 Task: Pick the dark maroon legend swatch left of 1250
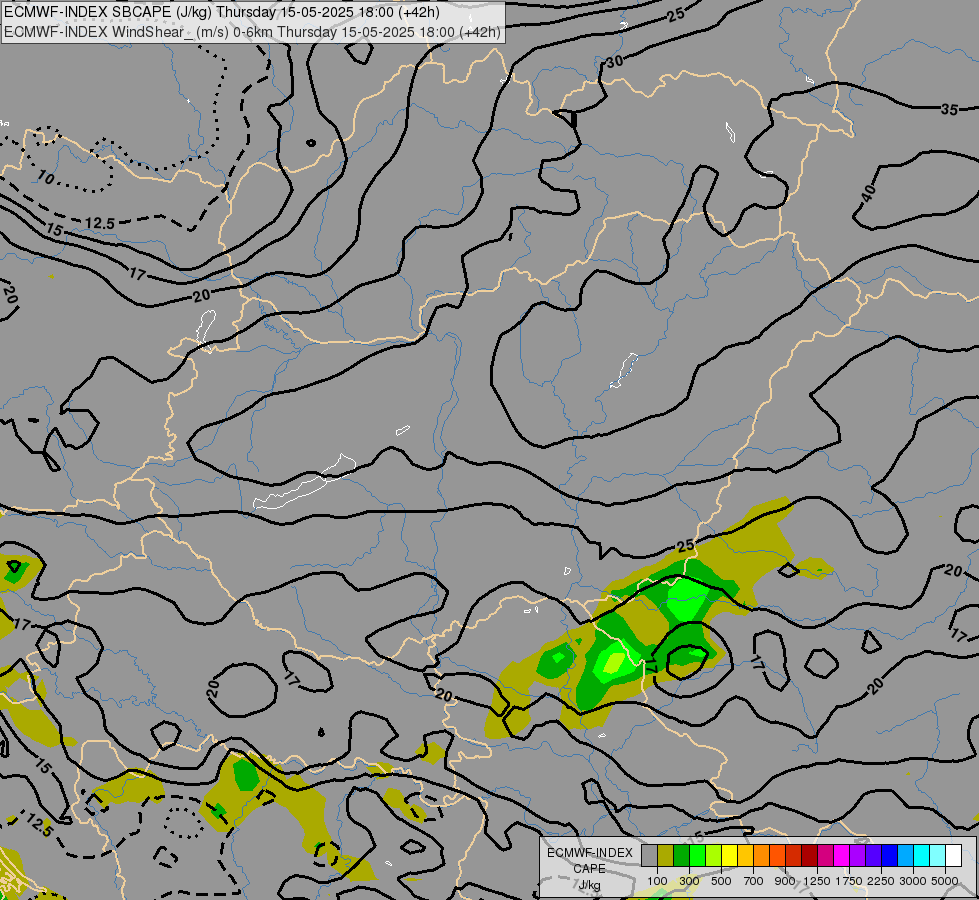pos(809,856)
